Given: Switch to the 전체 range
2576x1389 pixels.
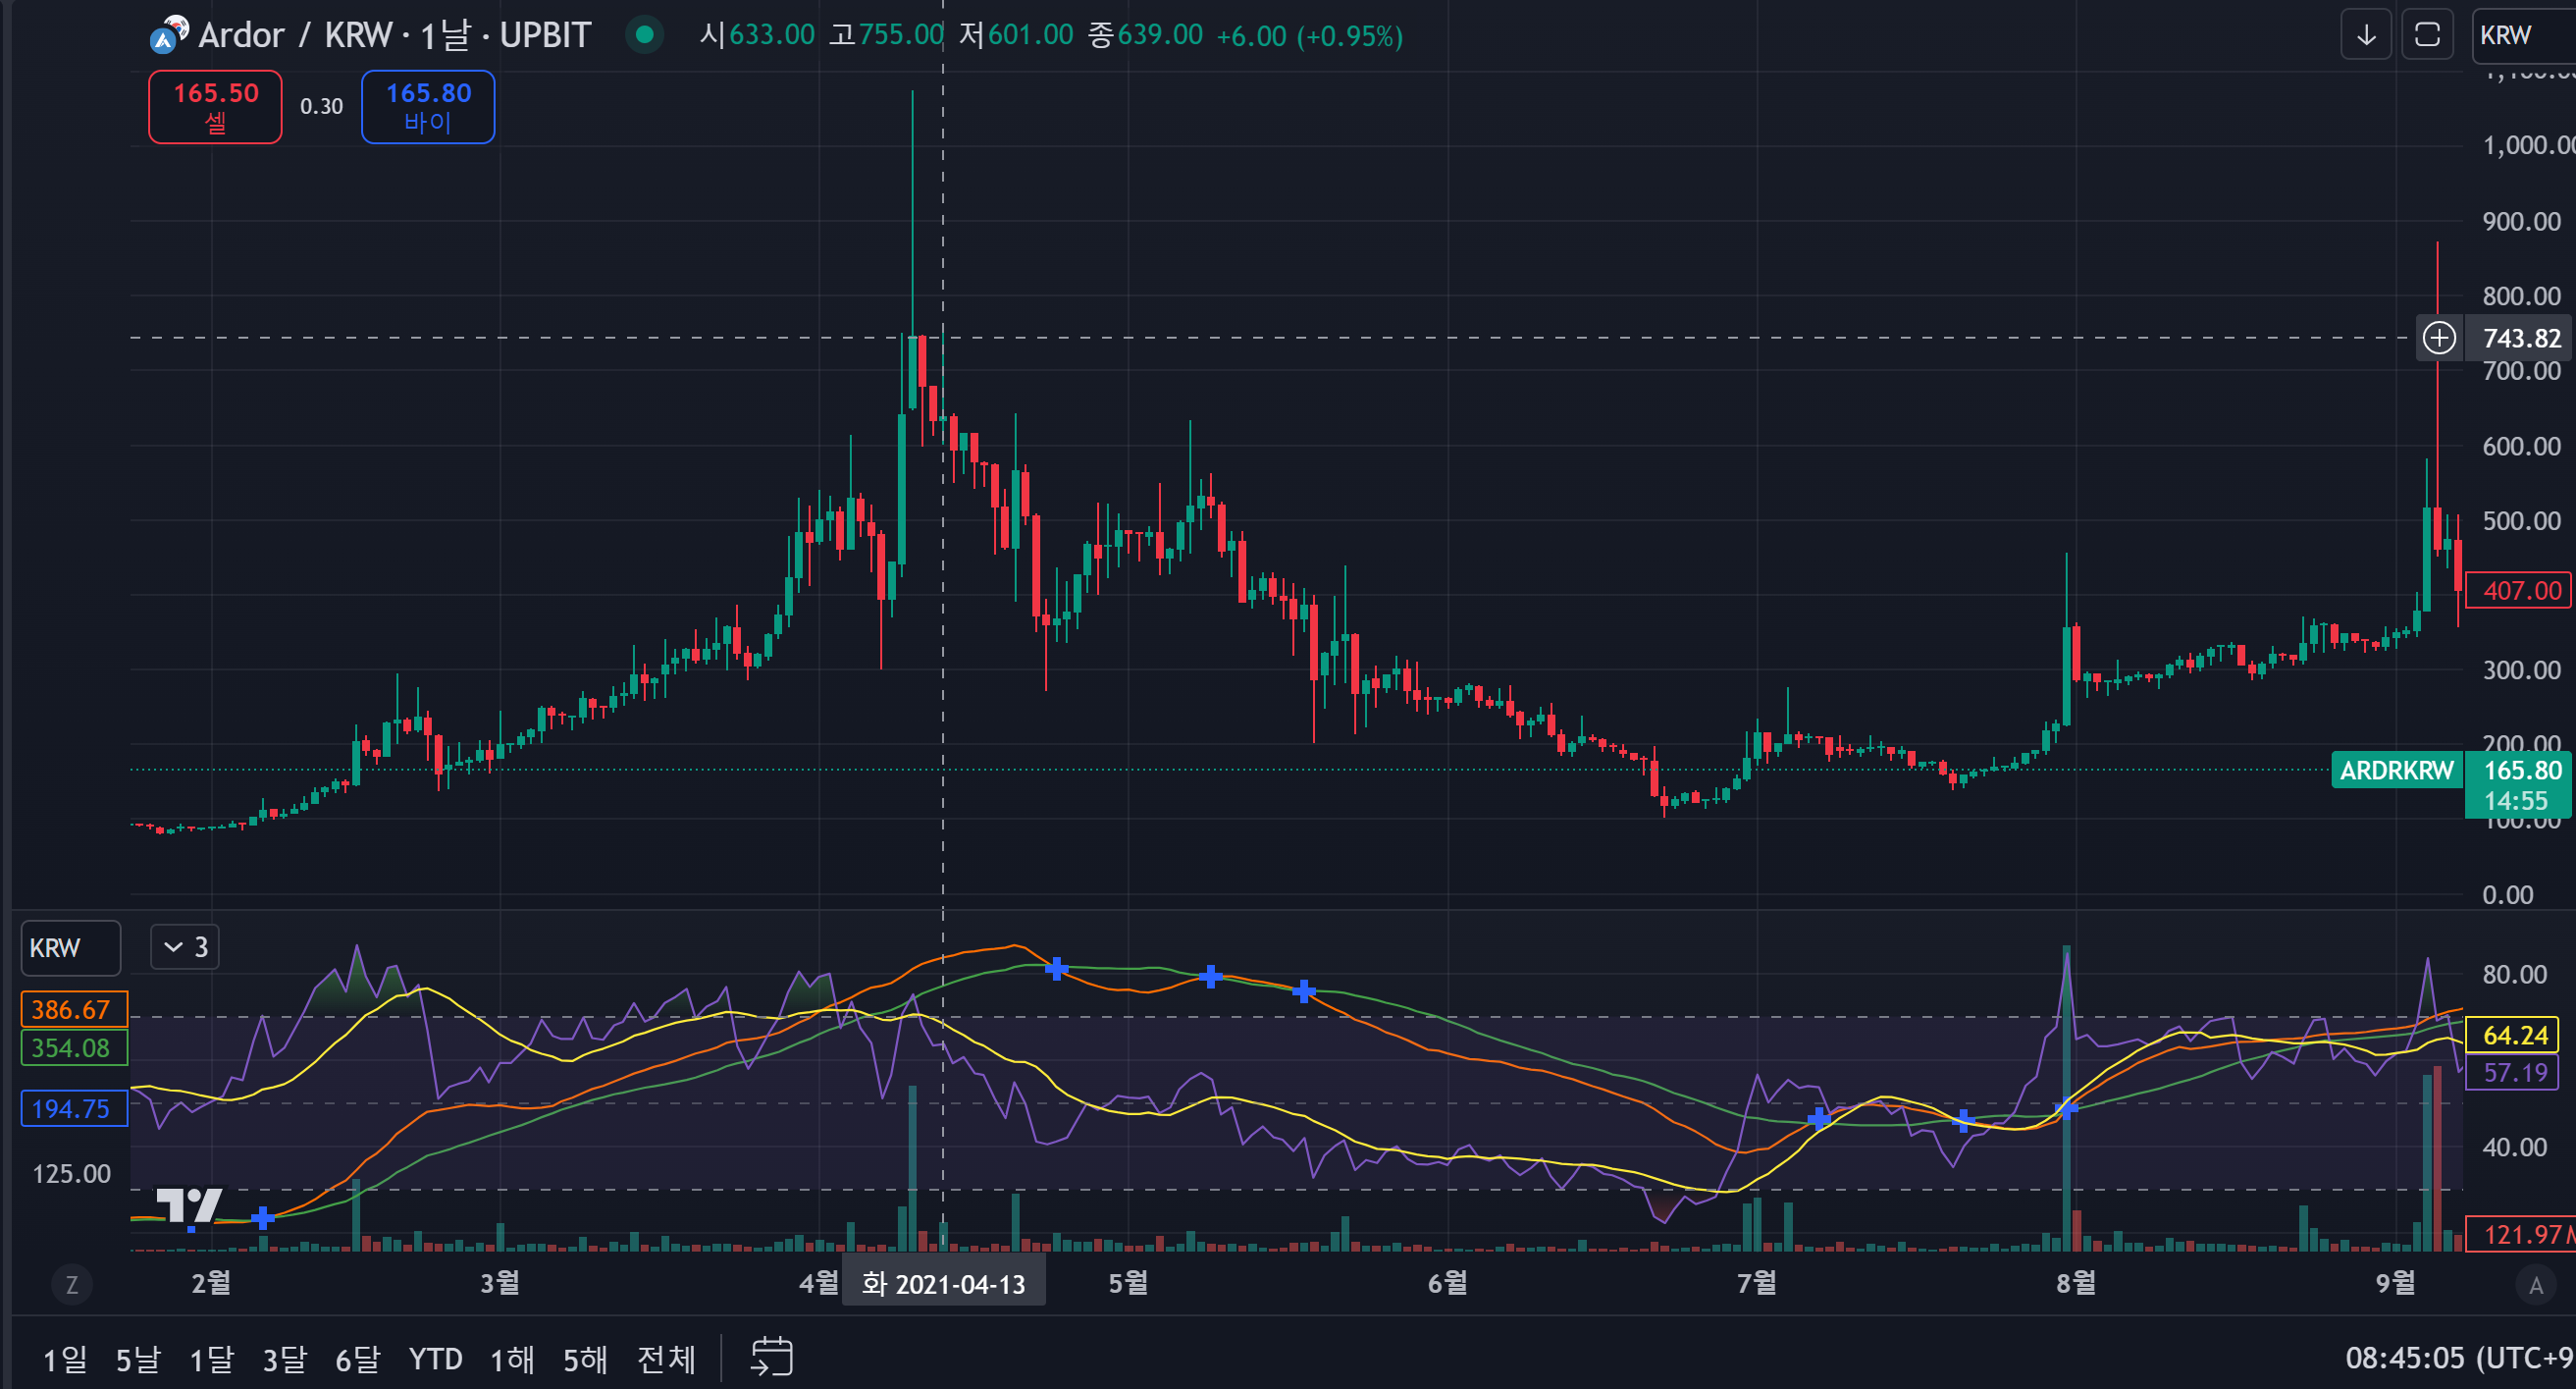Looking at the screenshot, I should [x=665, y=1359].
